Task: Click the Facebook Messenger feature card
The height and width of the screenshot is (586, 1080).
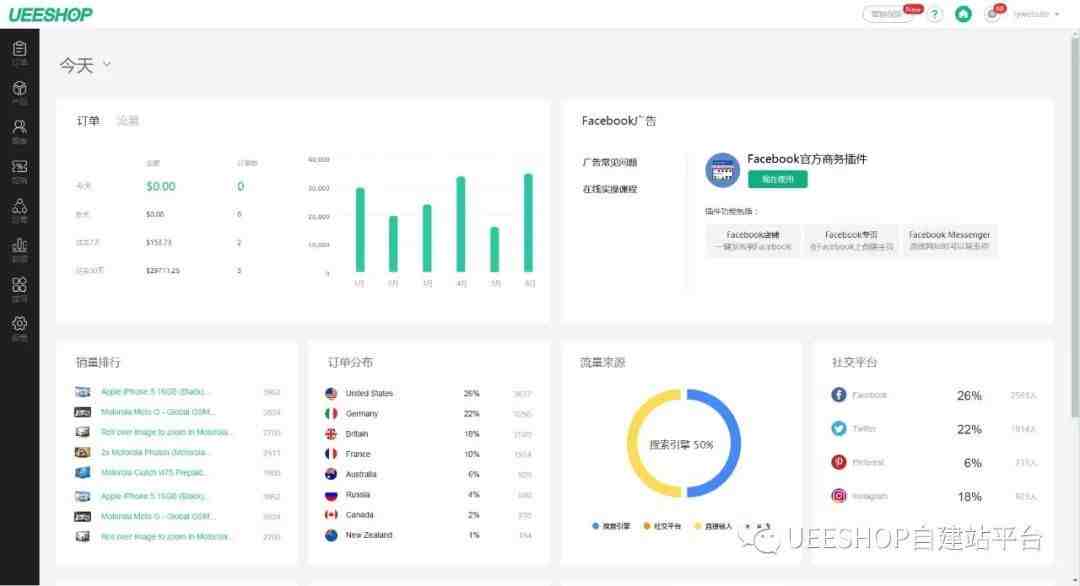Action: (949, 241)
